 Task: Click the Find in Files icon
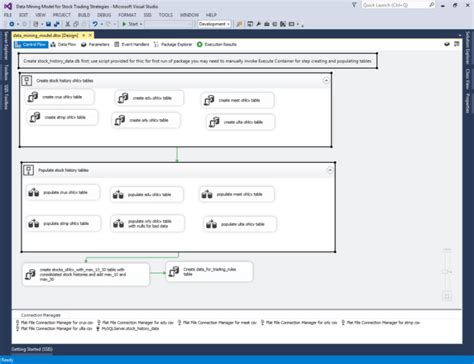239,24
